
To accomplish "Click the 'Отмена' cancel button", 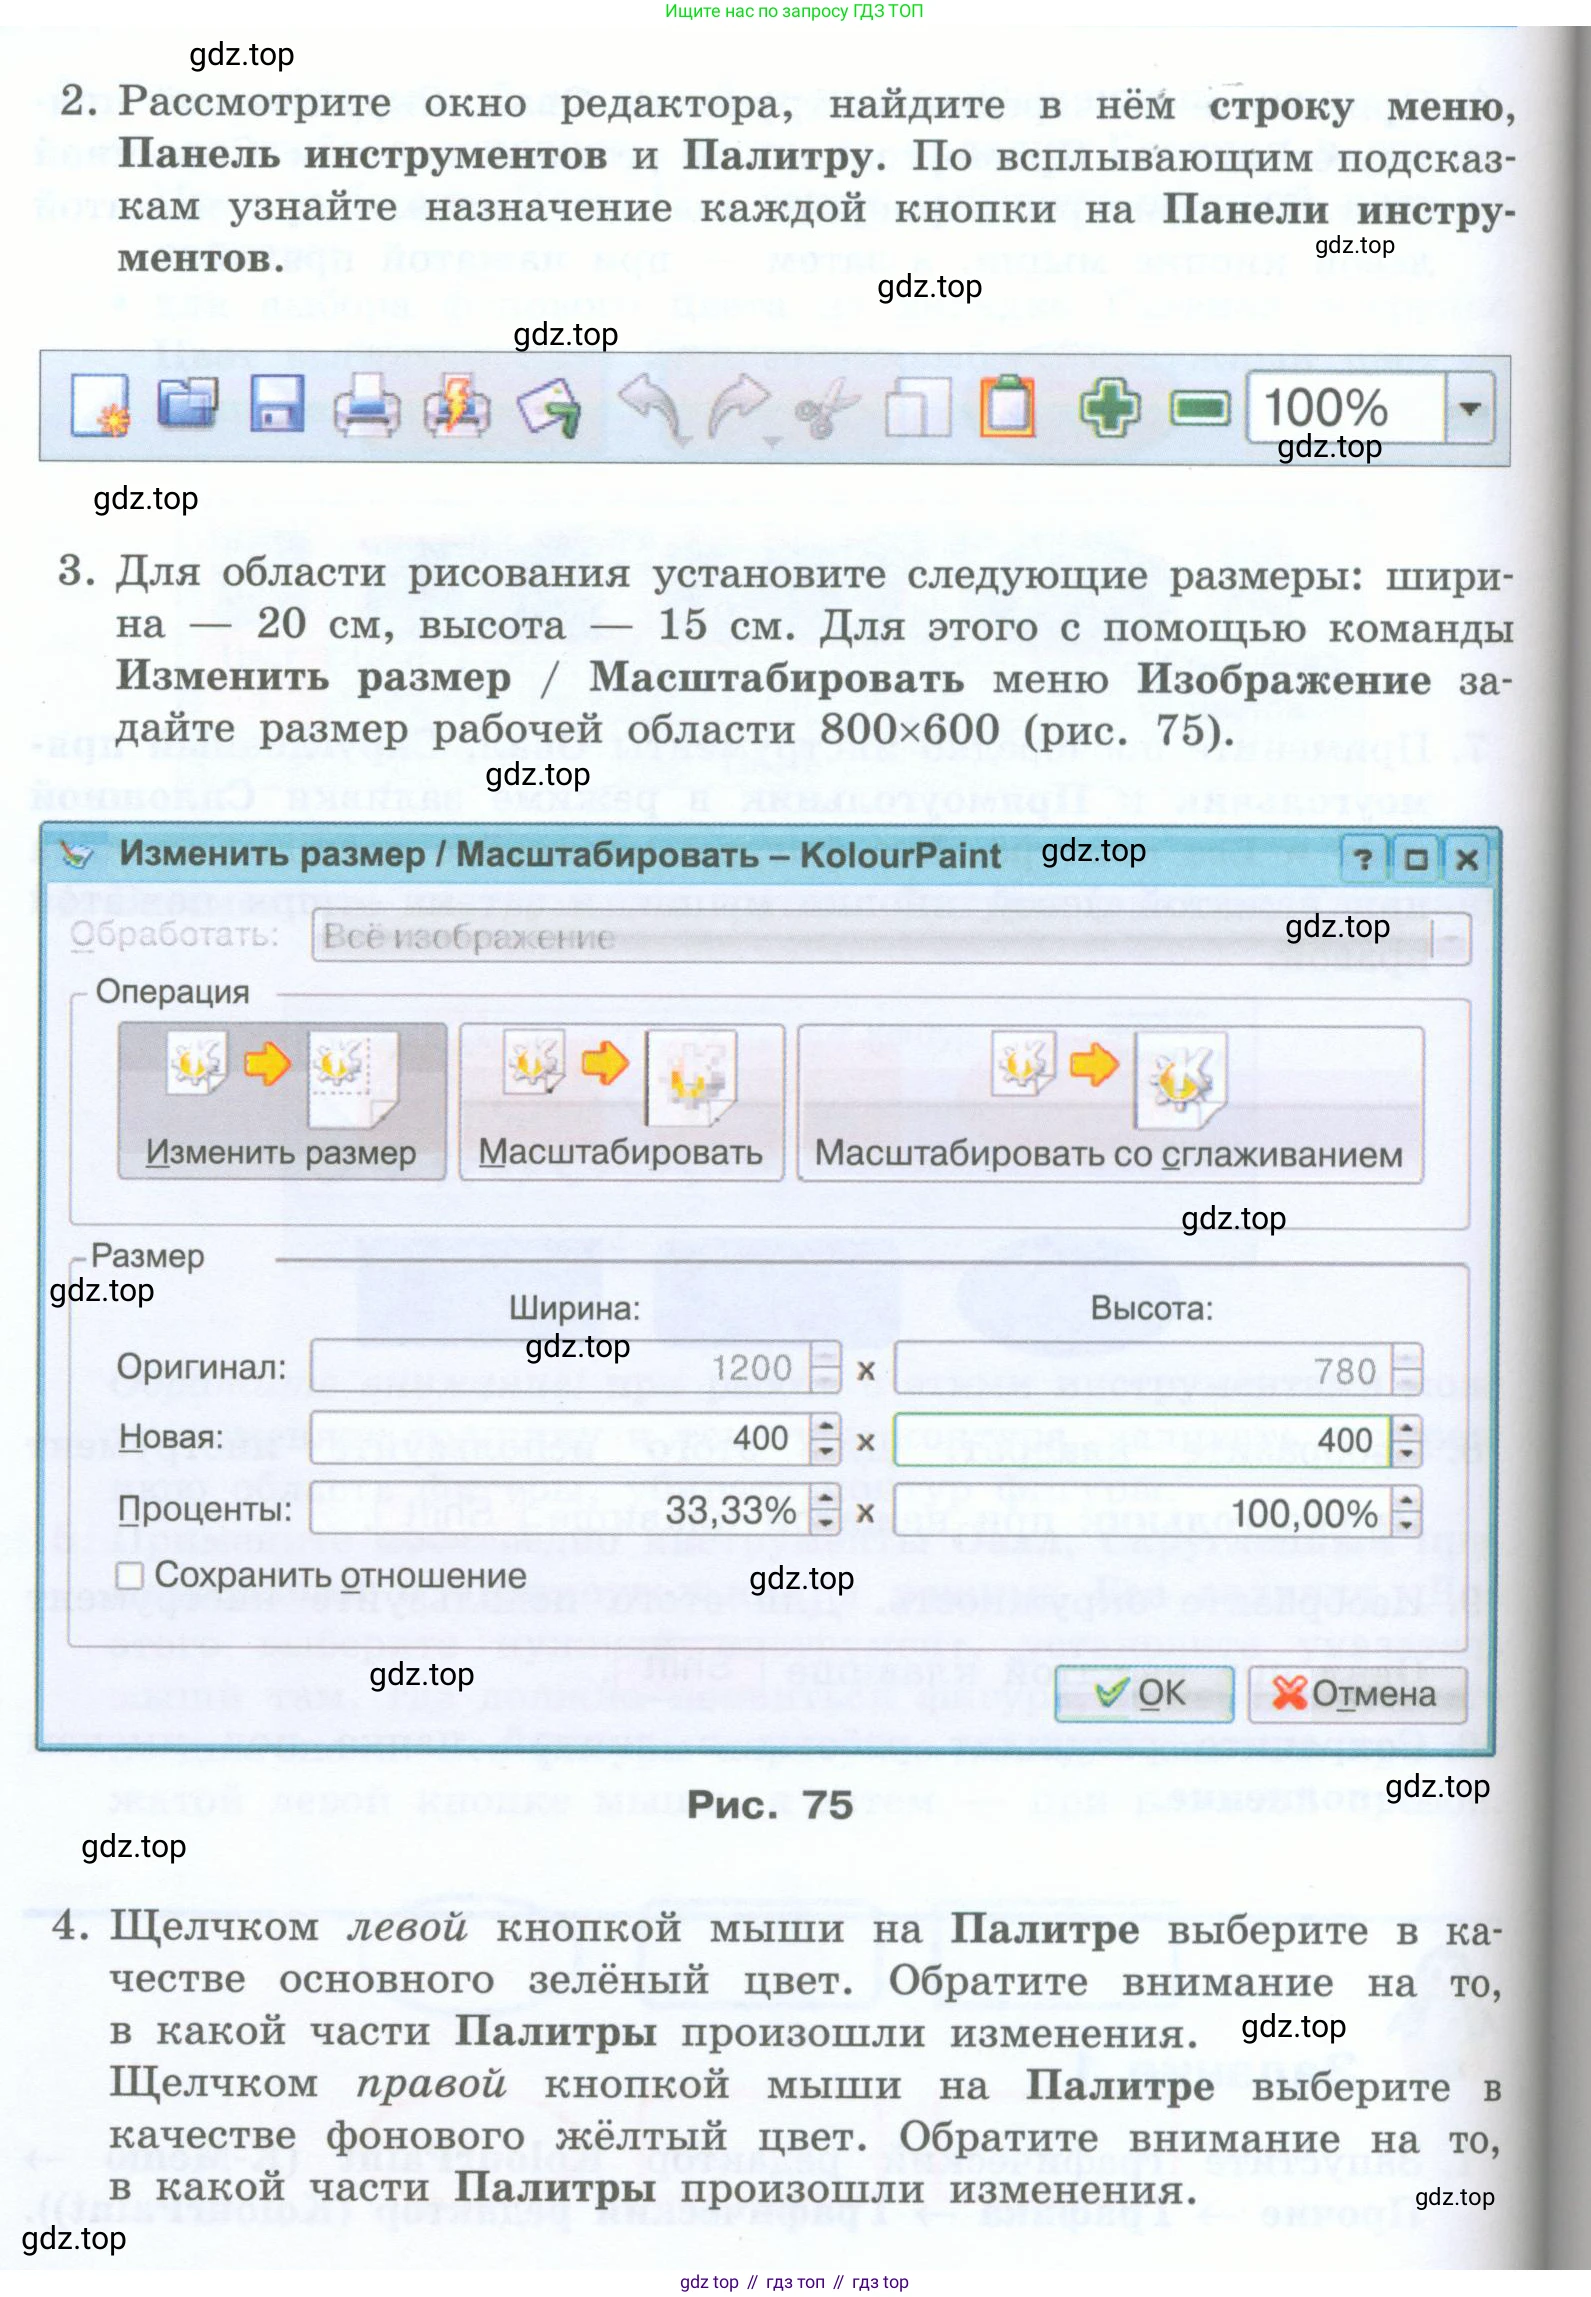I will (x=1357, y=1693).
